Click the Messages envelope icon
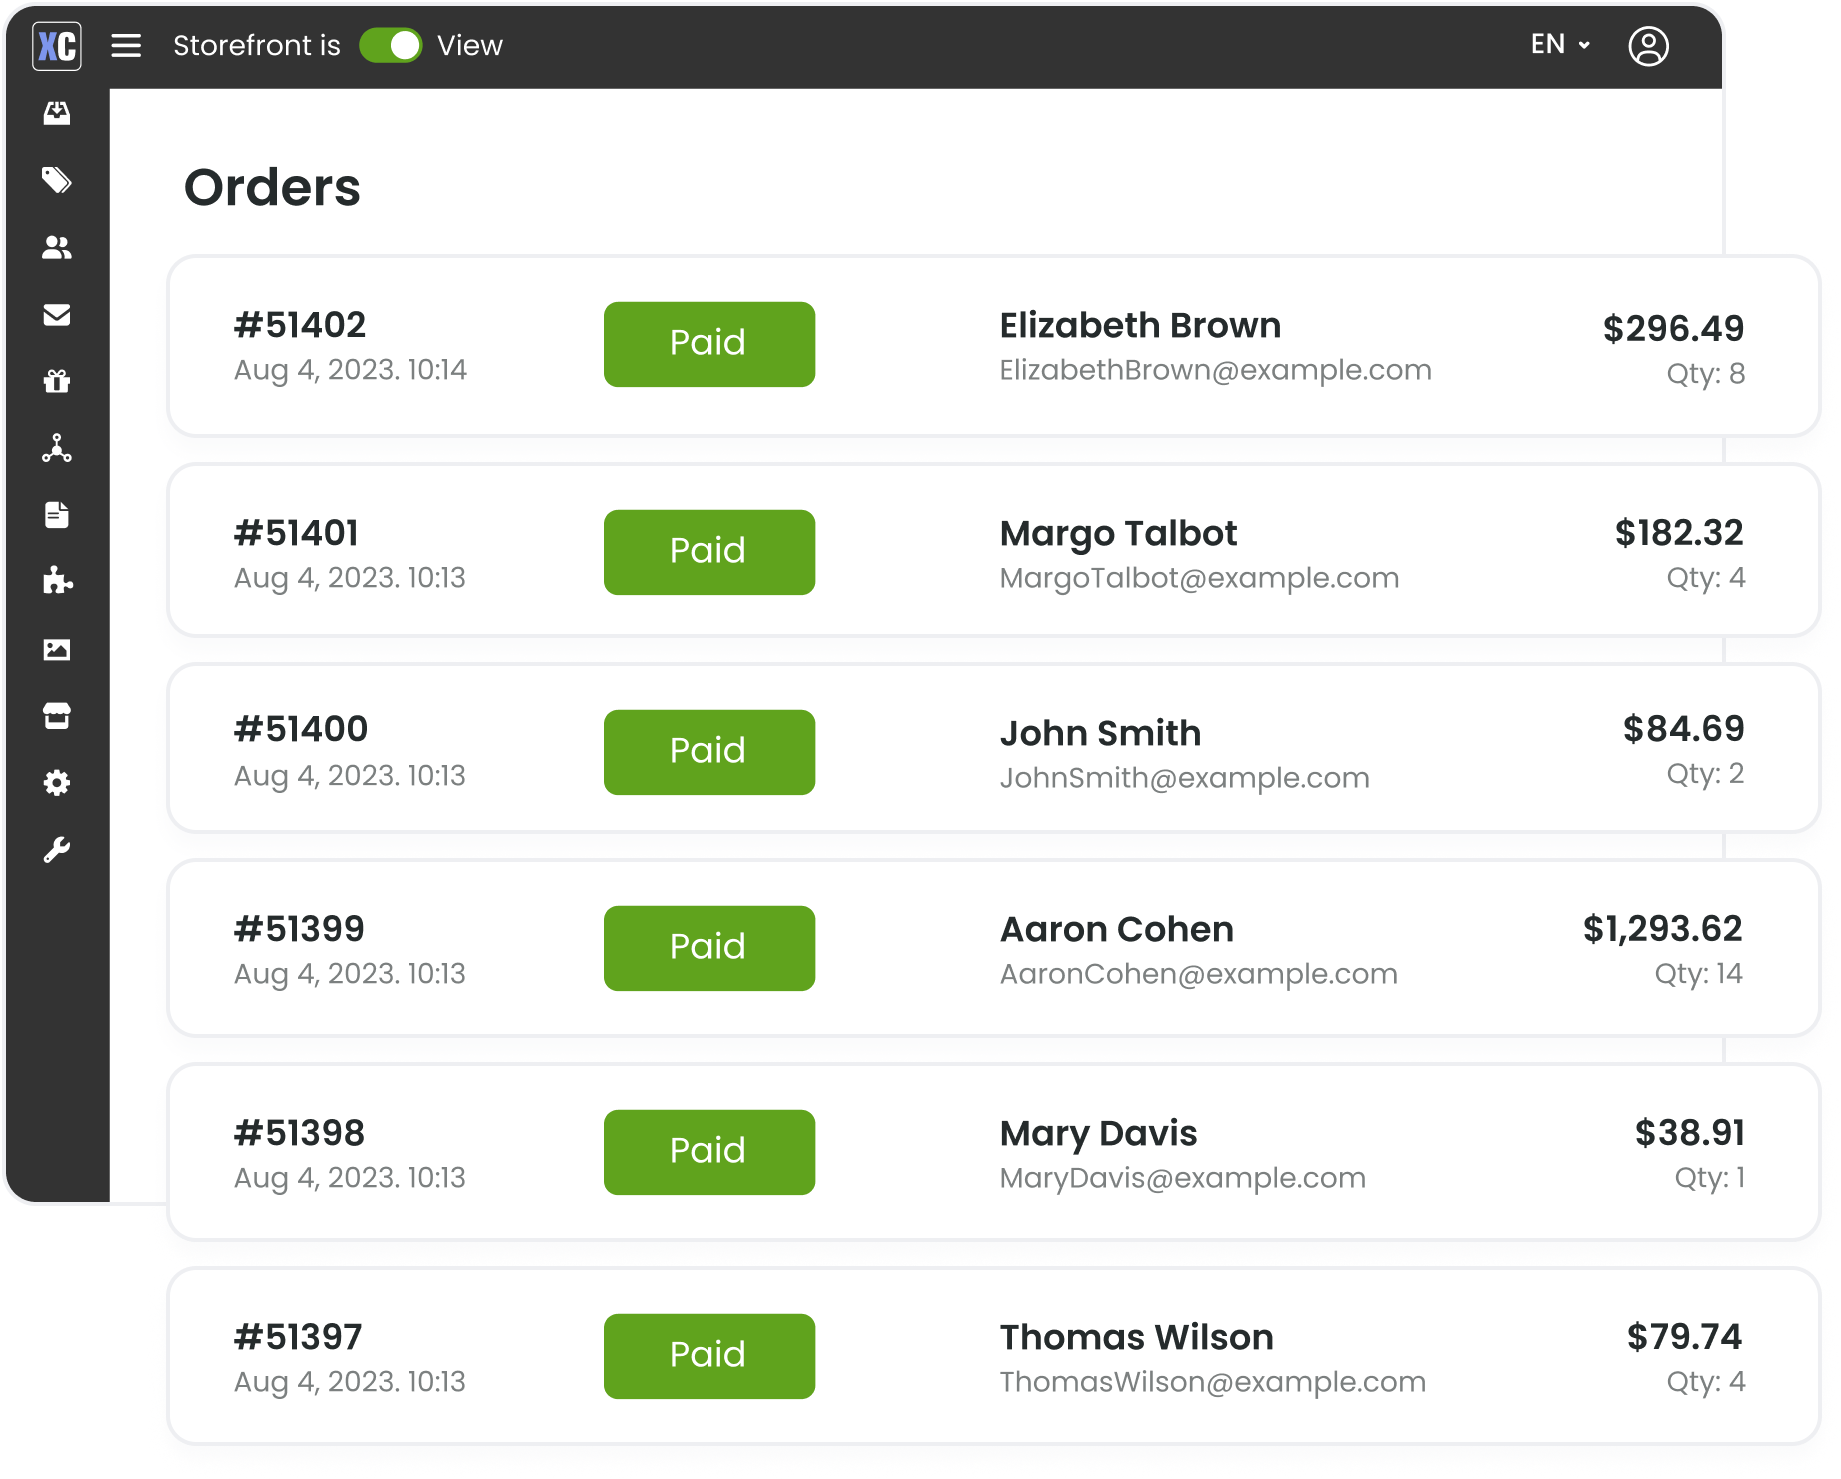Screen dimensions: 1841x1479 [57, 315]
